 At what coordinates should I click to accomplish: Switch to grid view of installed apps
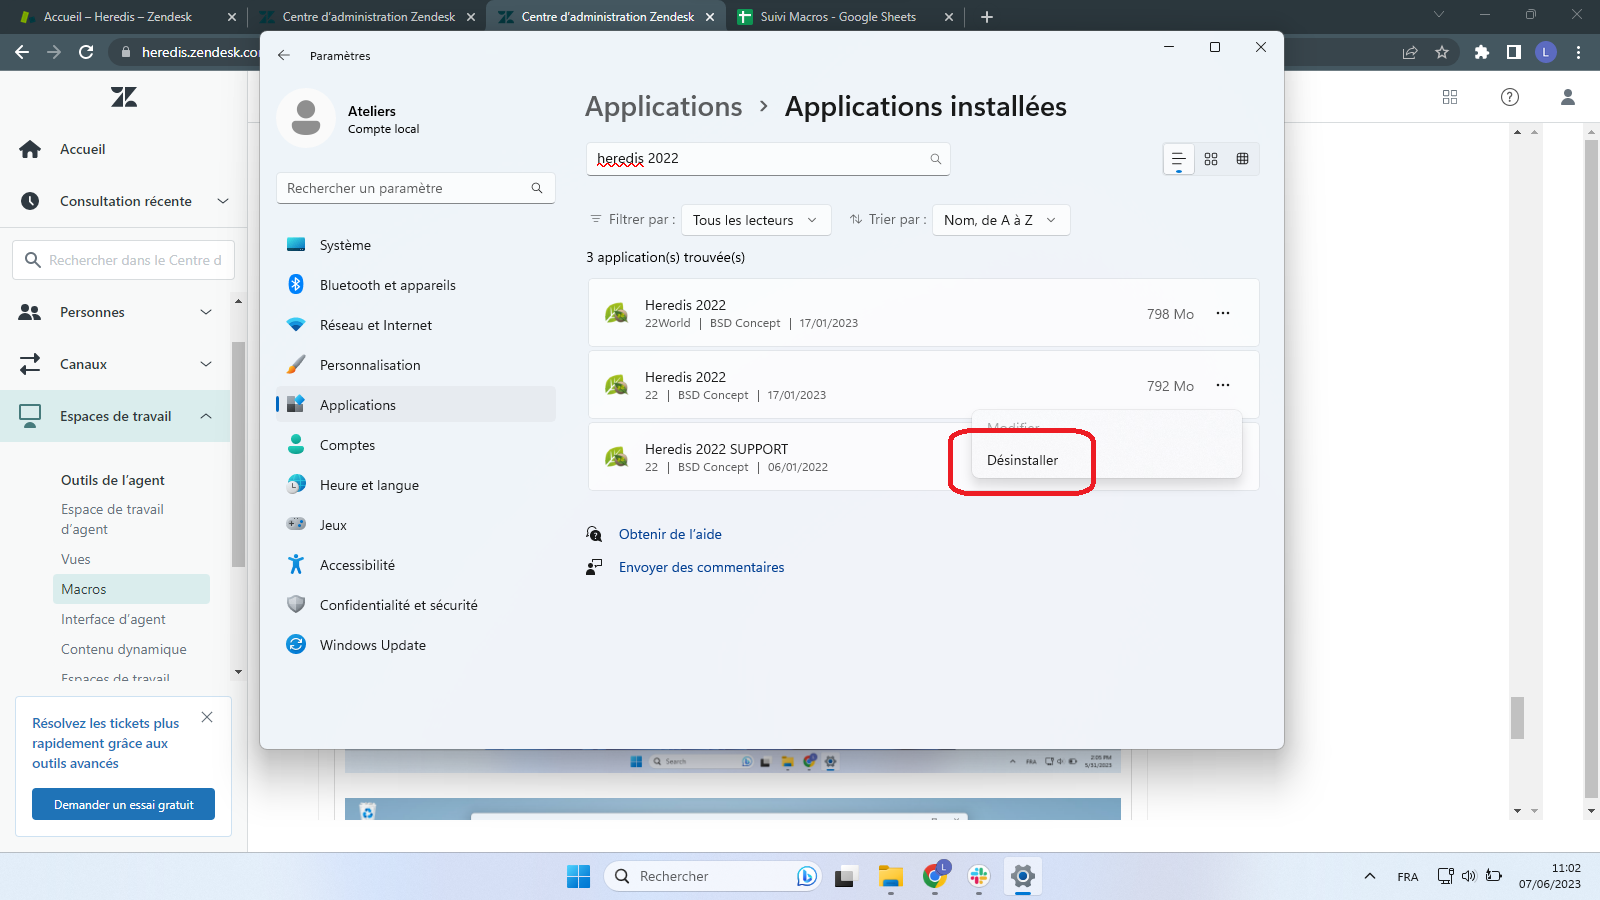[x=1211, y=159]
